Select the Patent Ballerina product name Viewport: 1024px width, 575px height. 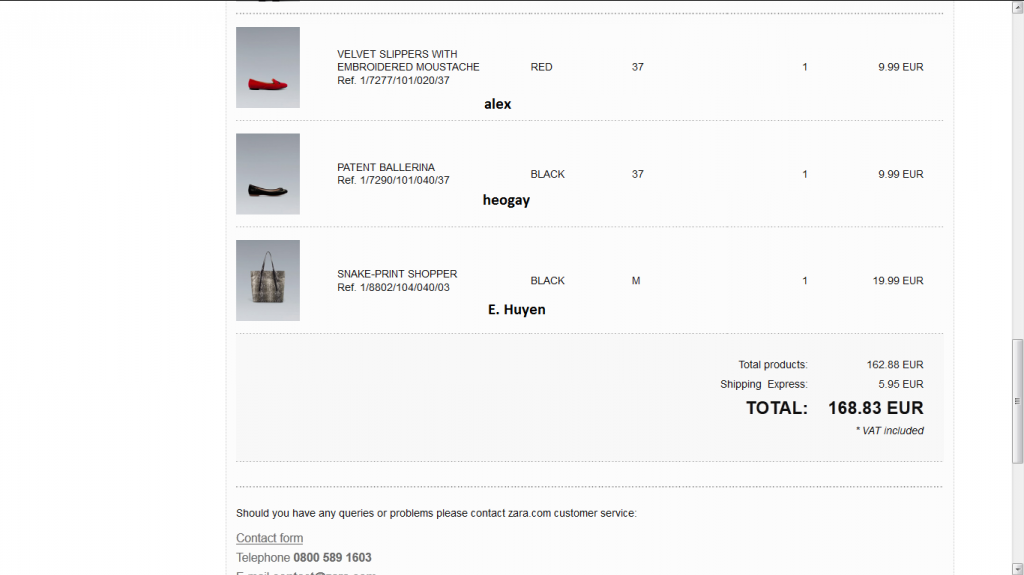click(386, 167)
